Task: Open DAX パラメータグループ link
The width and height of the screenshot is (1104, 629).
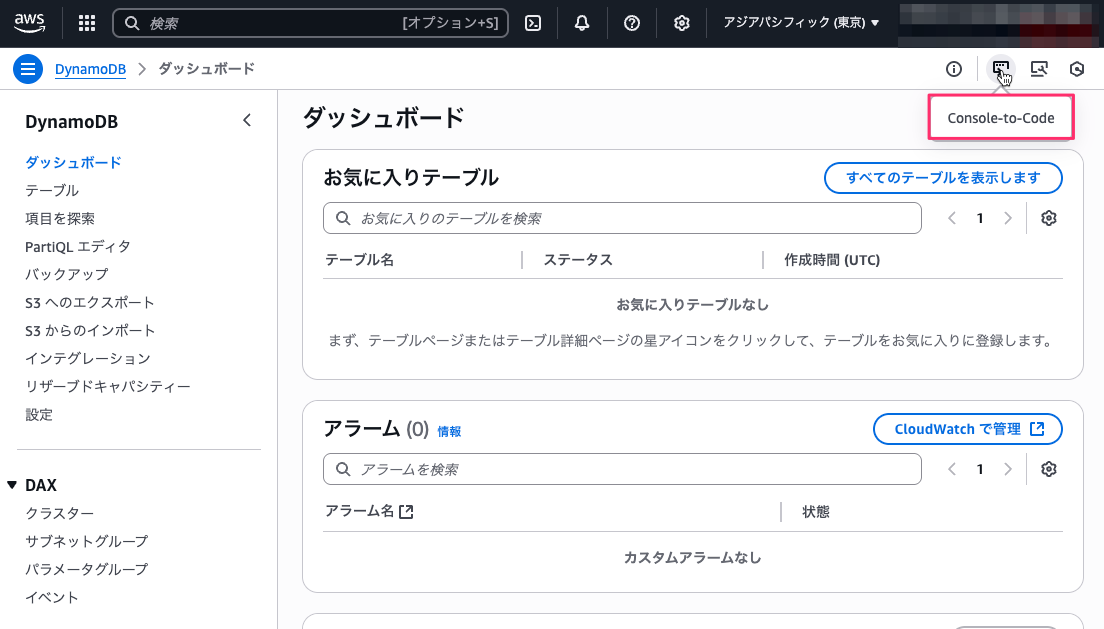Action: pyautogui.click(x=87, y=569)
